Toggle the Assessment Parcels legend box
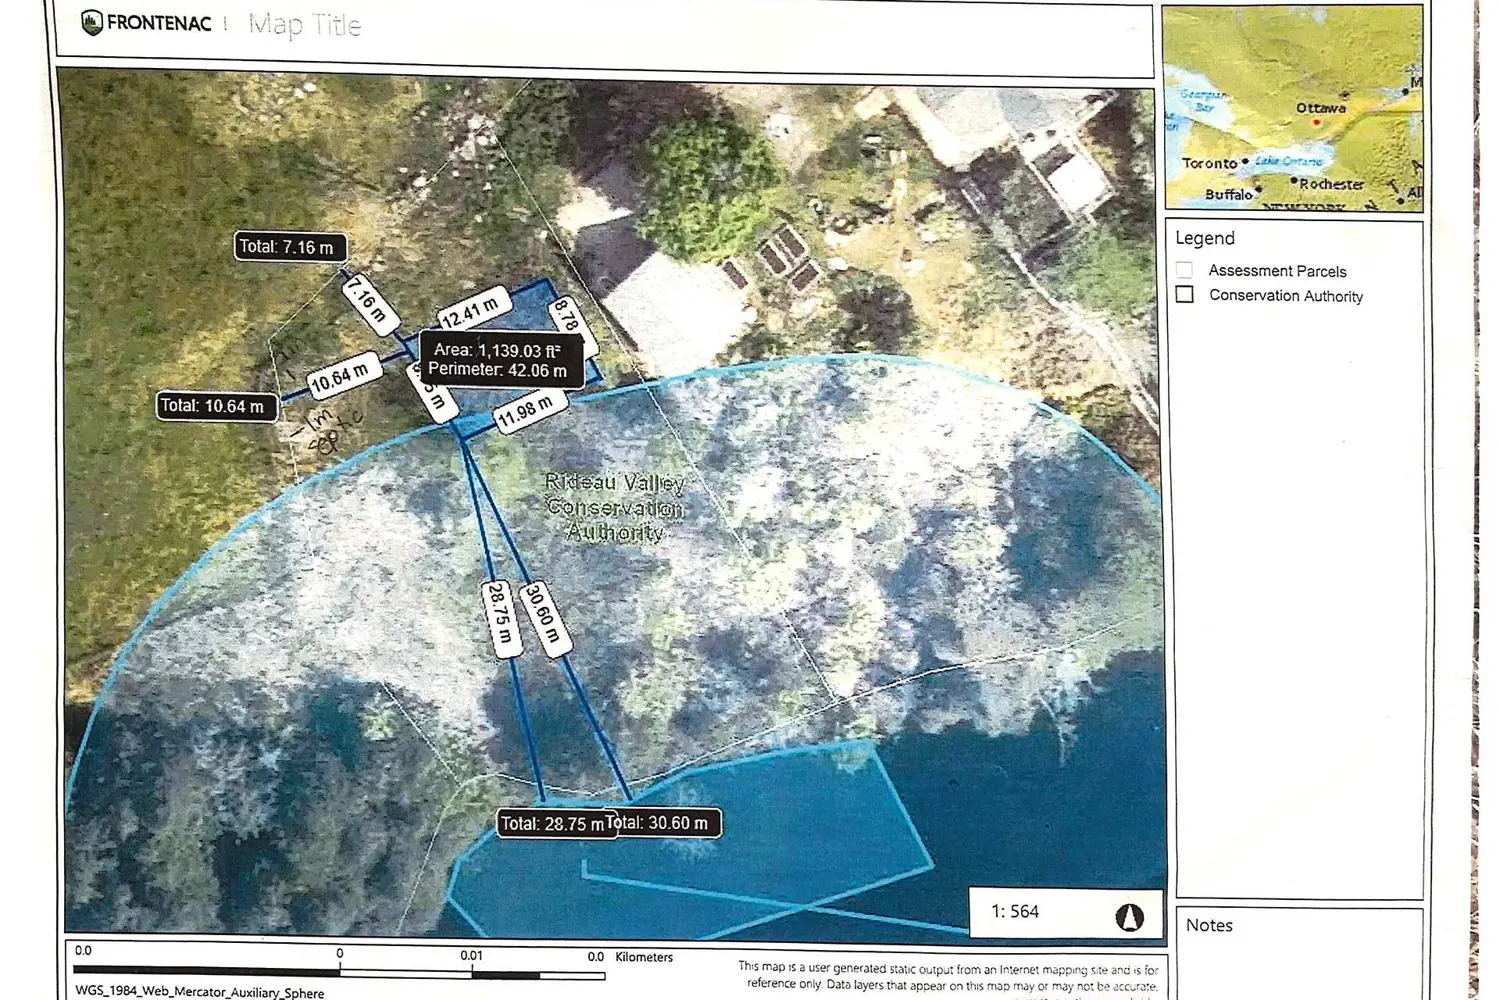 (x=1184, y=270)
